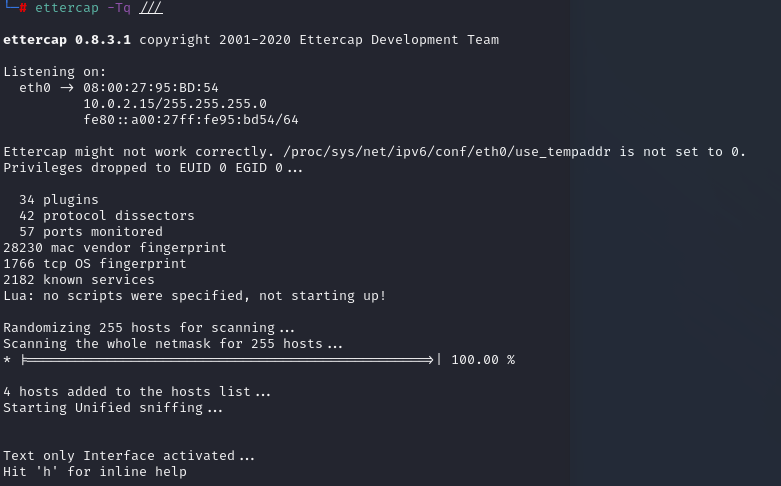
Task: Click the asterisk before the progress bar
Action: pyautogui.click(x=7, y=360)
